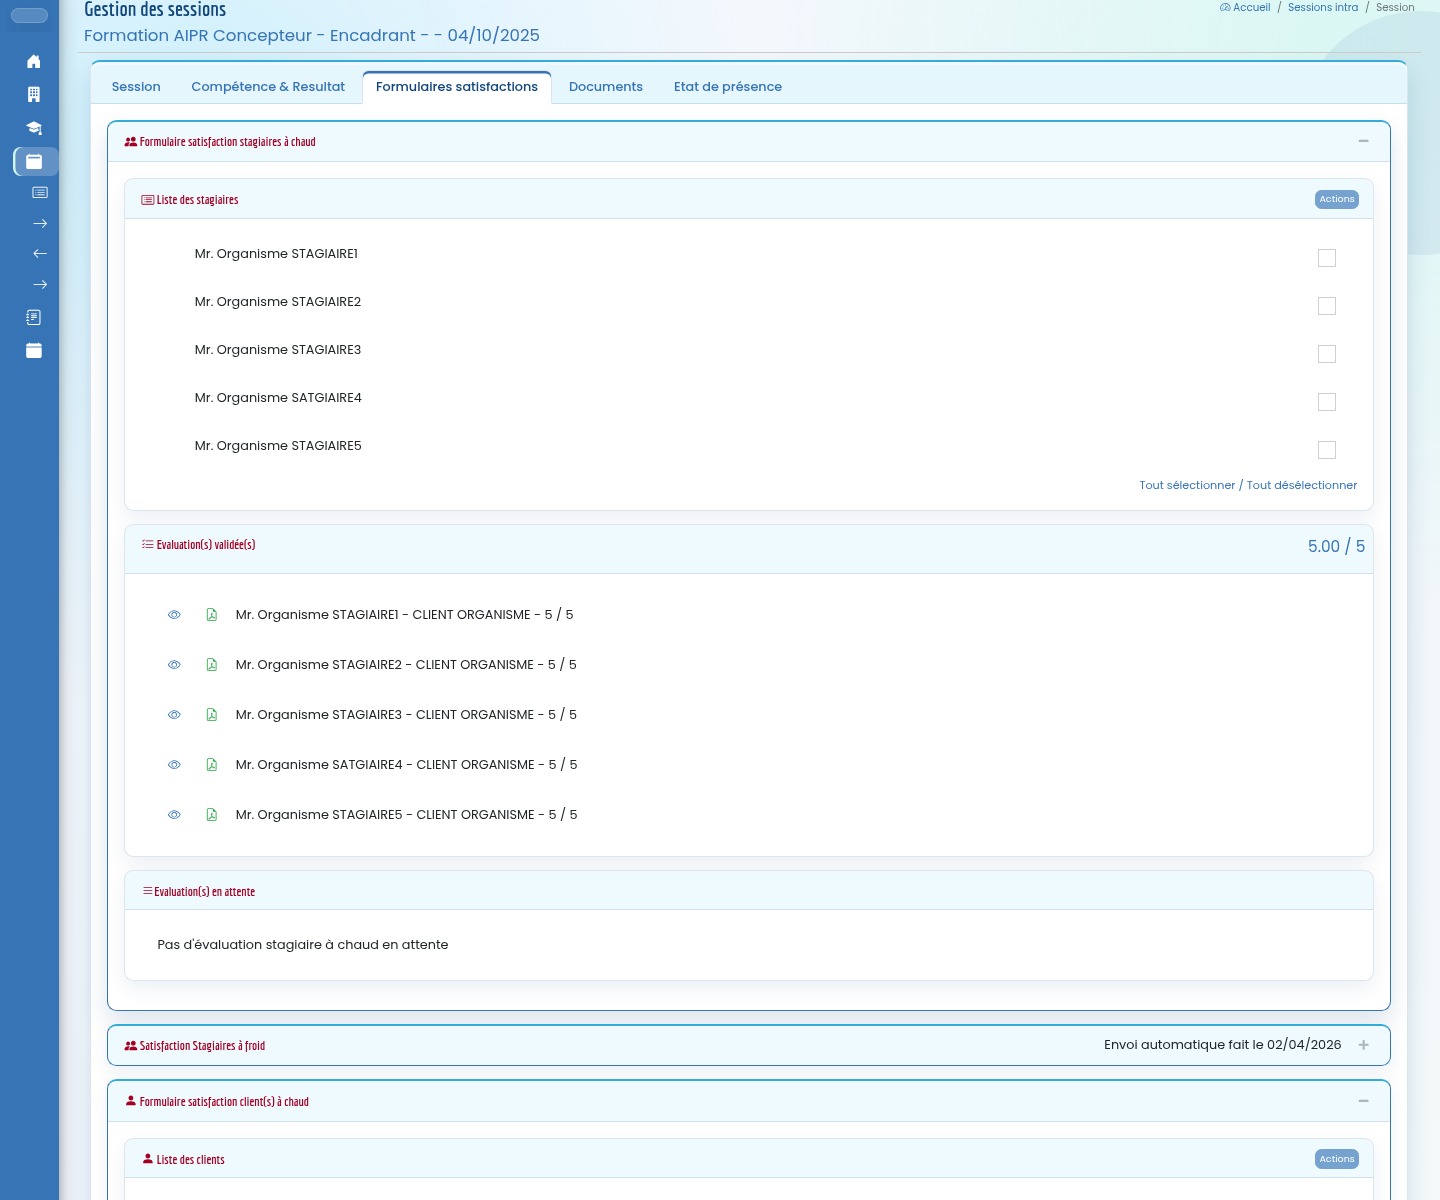Click the Evaluation(s) validée(s) header

[198, 545]
